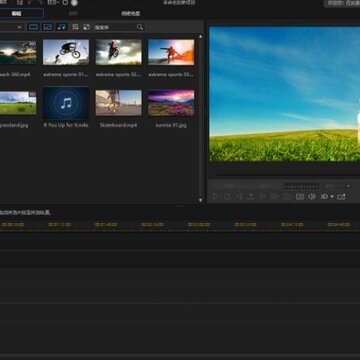360x360 pixels.
Task: Click file name sunrise 01.jpg
Action: point(171,125)
